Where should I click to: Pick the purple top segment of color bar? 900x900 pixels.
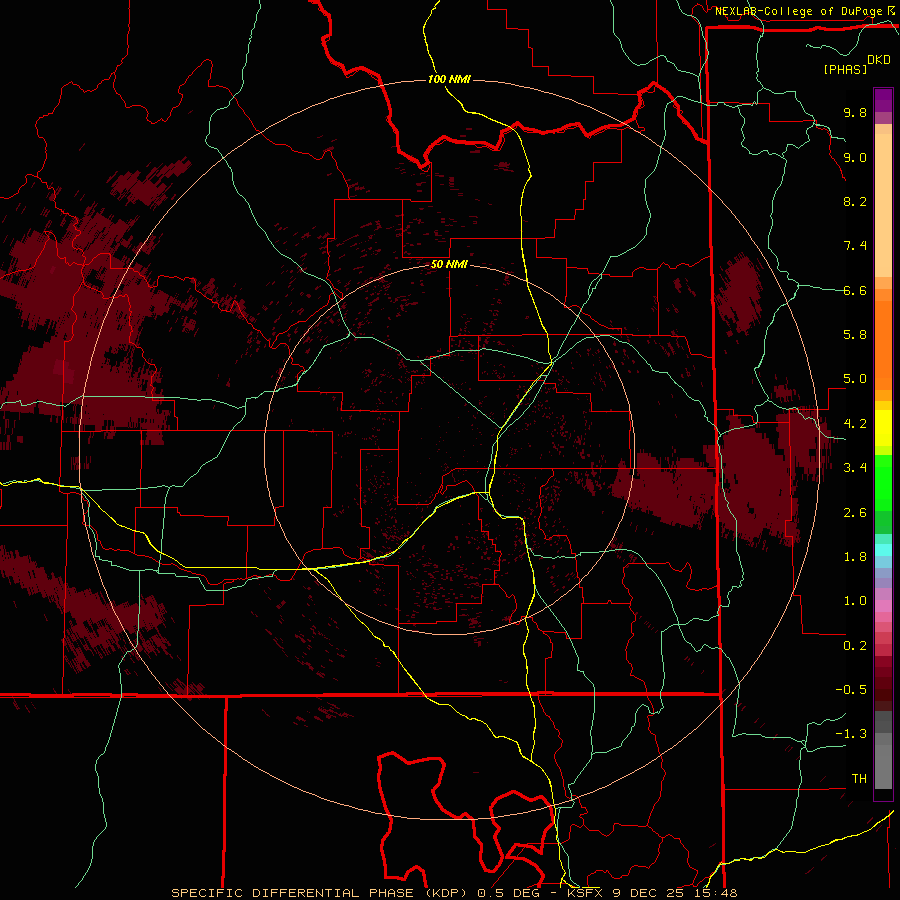click(883, 100)
